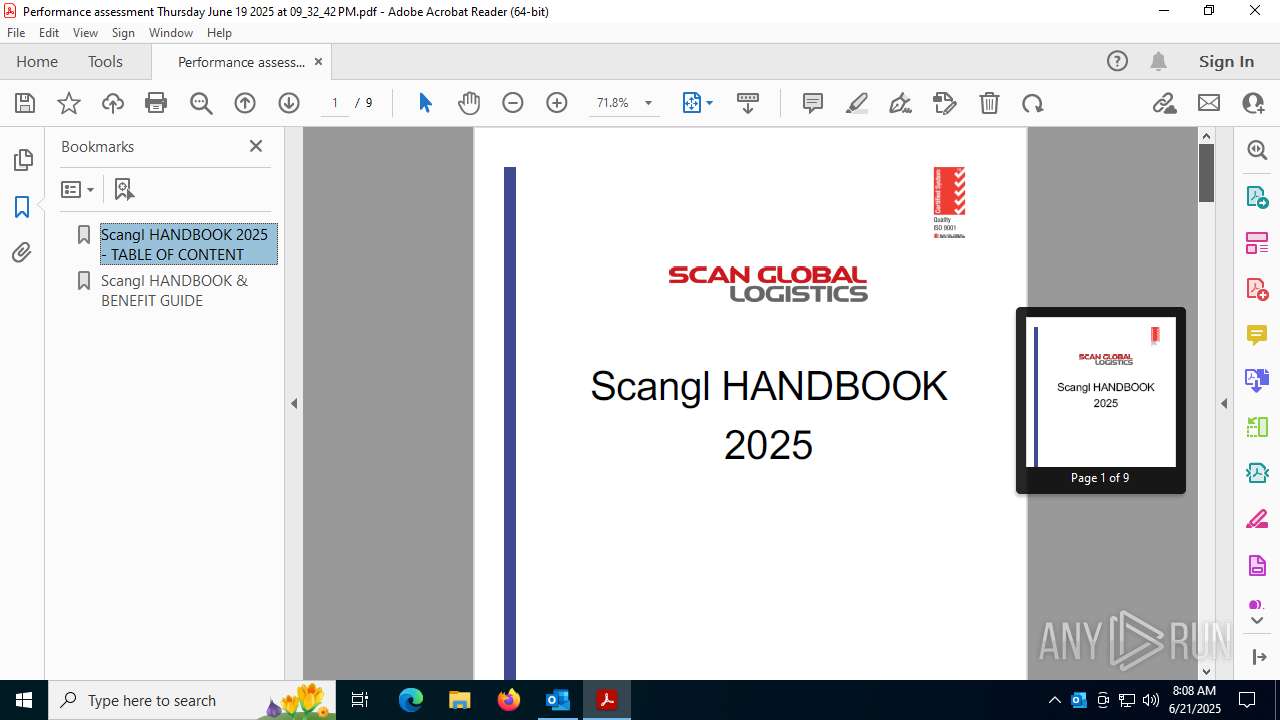Toggle the scrolling mode icon
1280x720 pixels.
(748, 103)
